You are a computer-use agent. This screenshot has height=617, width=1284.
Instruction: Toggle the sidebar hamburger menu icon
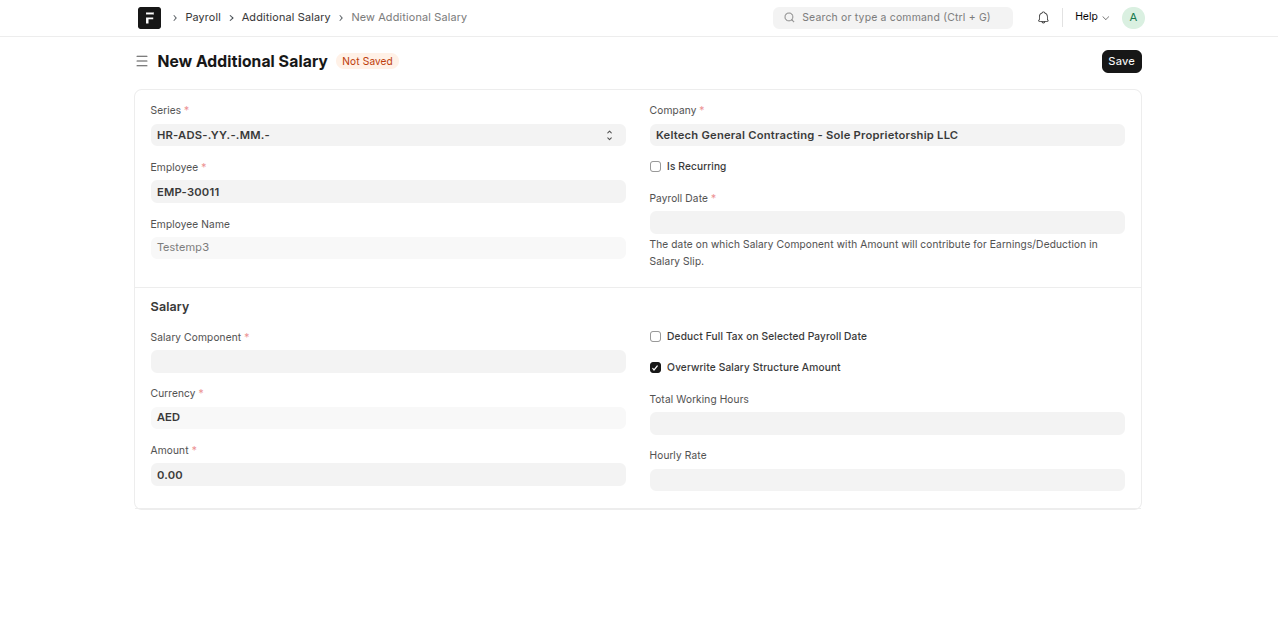coord(142,62)
